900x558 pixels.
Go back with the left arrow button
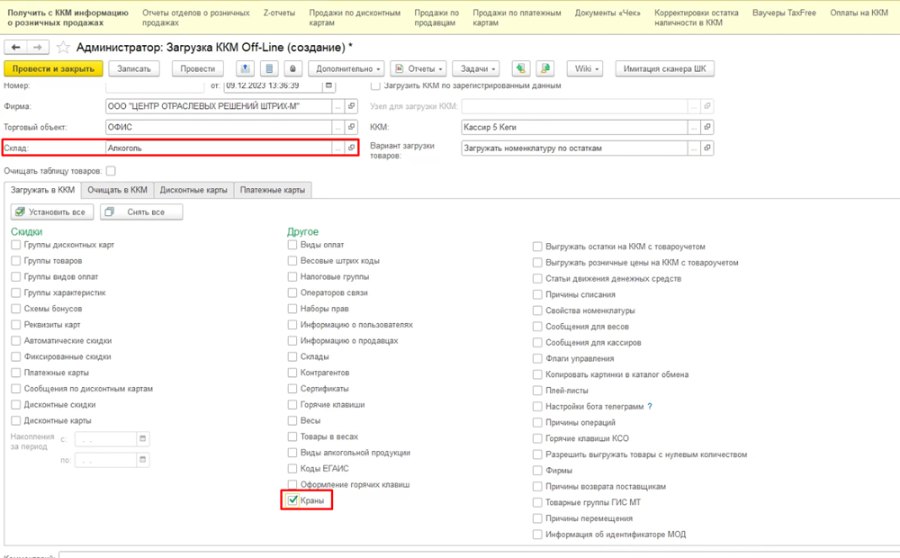[x=15, y=47]
